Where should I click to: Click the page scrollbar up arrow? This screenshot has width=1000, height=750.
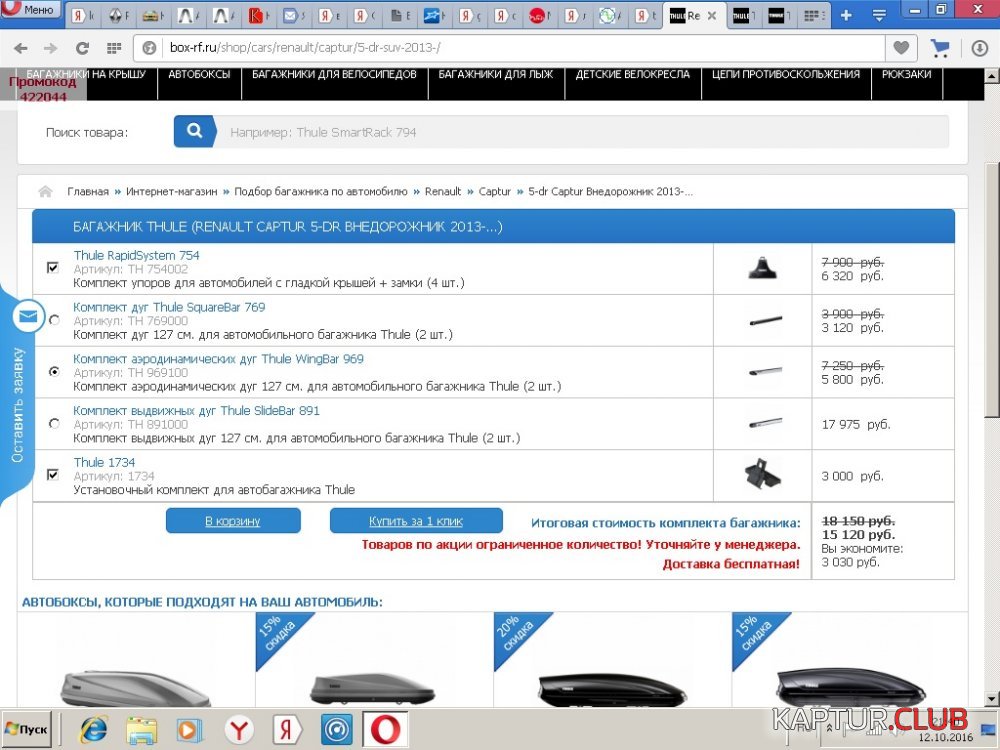(992, 76)
